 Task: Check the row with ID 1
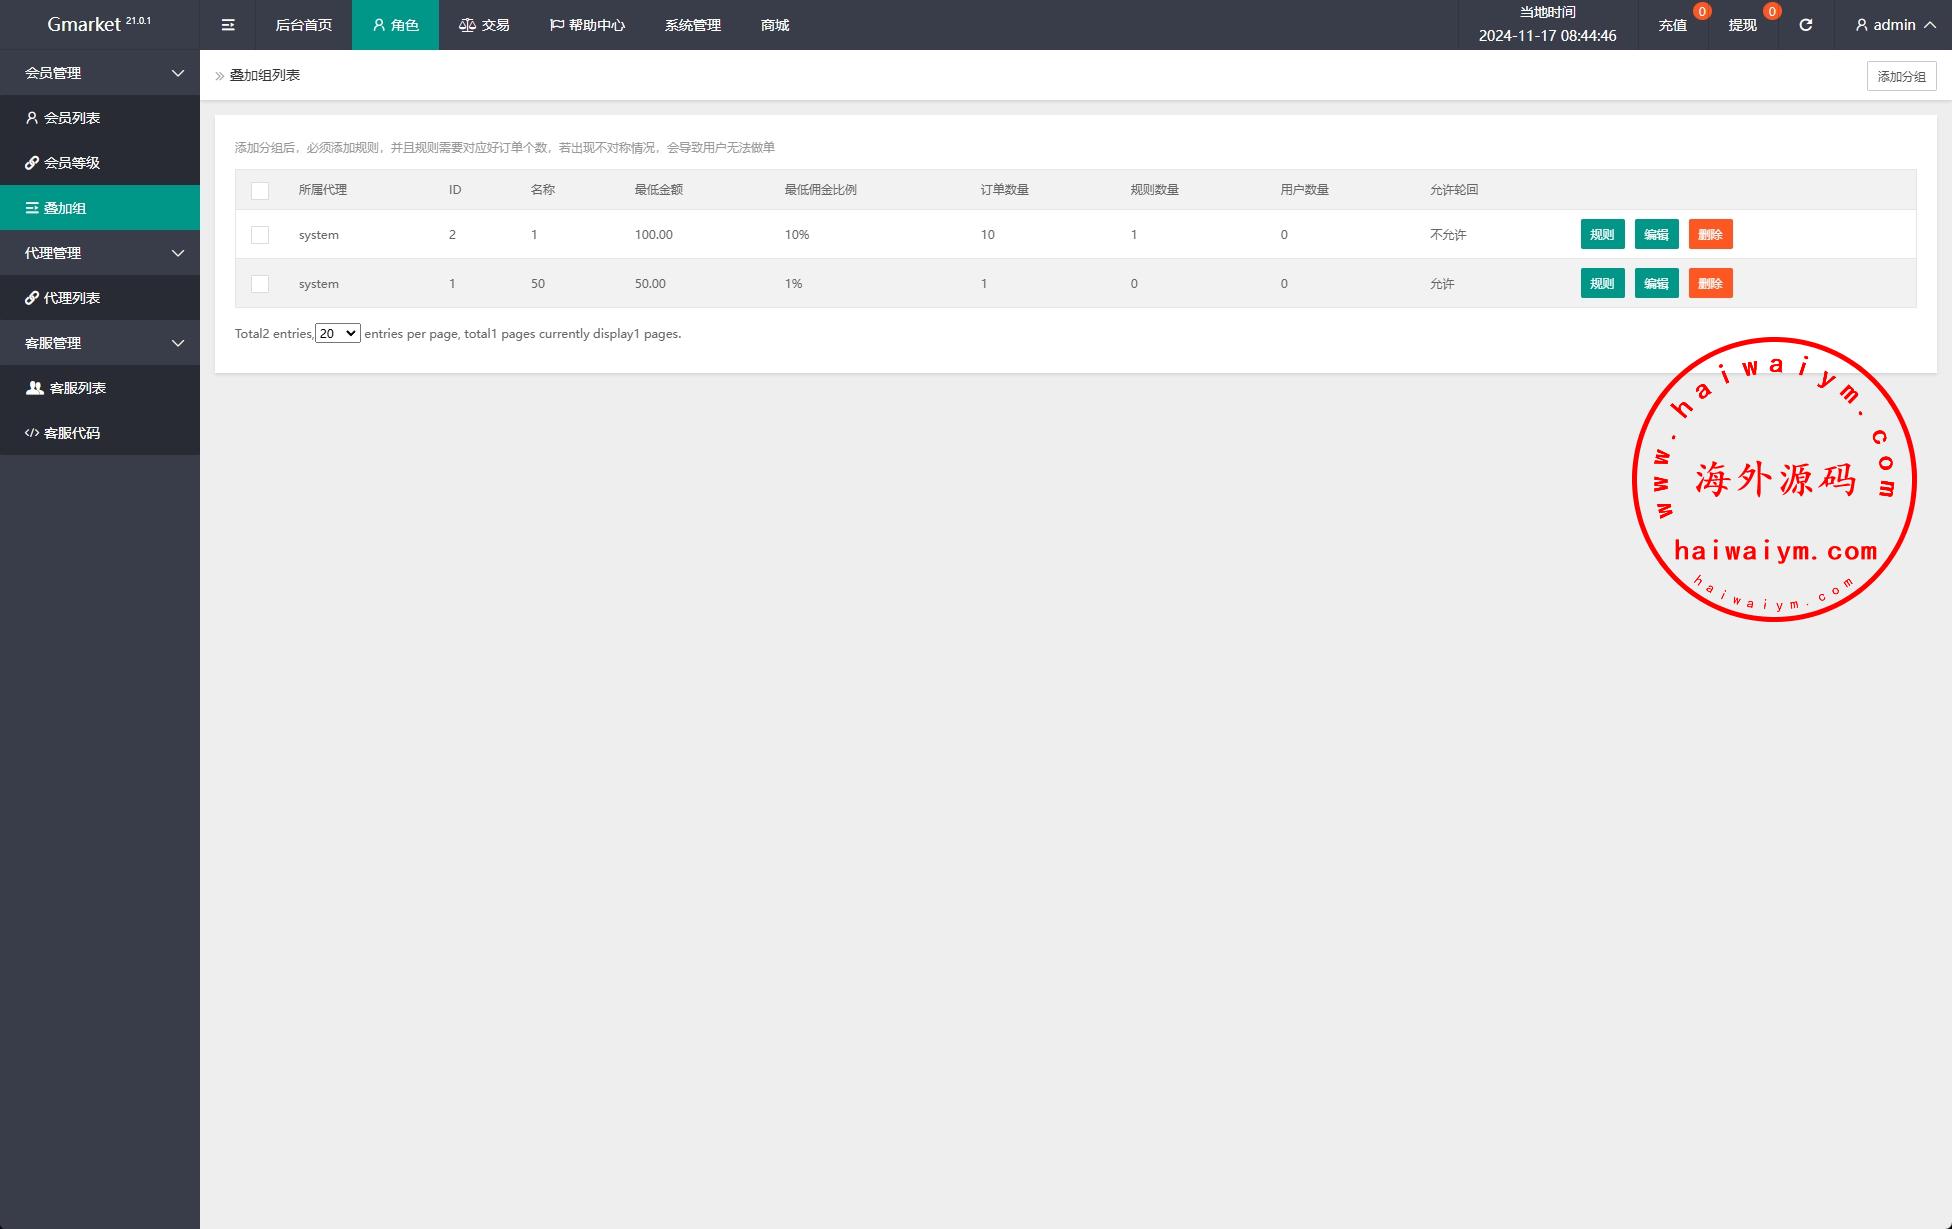pos(260,284)
